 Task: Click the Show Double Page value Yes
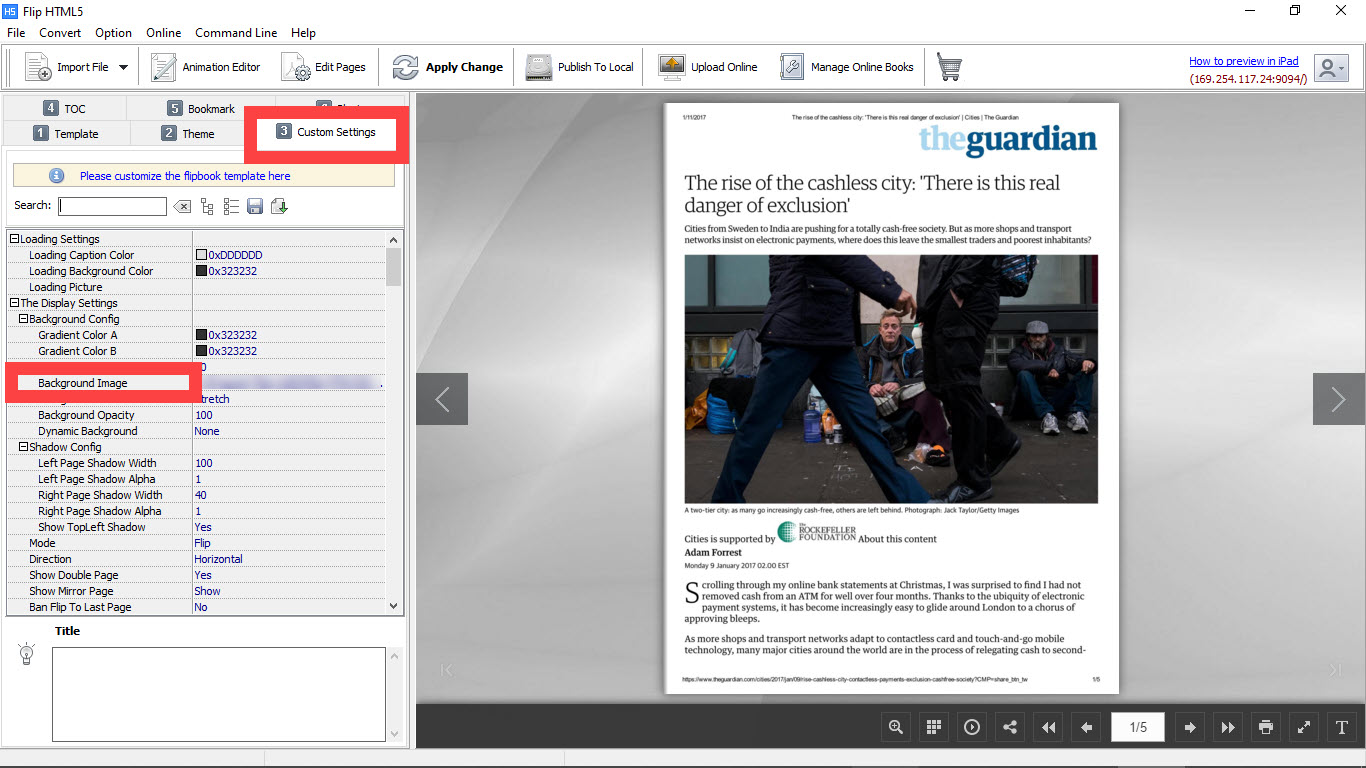click(x=203, y=575)
